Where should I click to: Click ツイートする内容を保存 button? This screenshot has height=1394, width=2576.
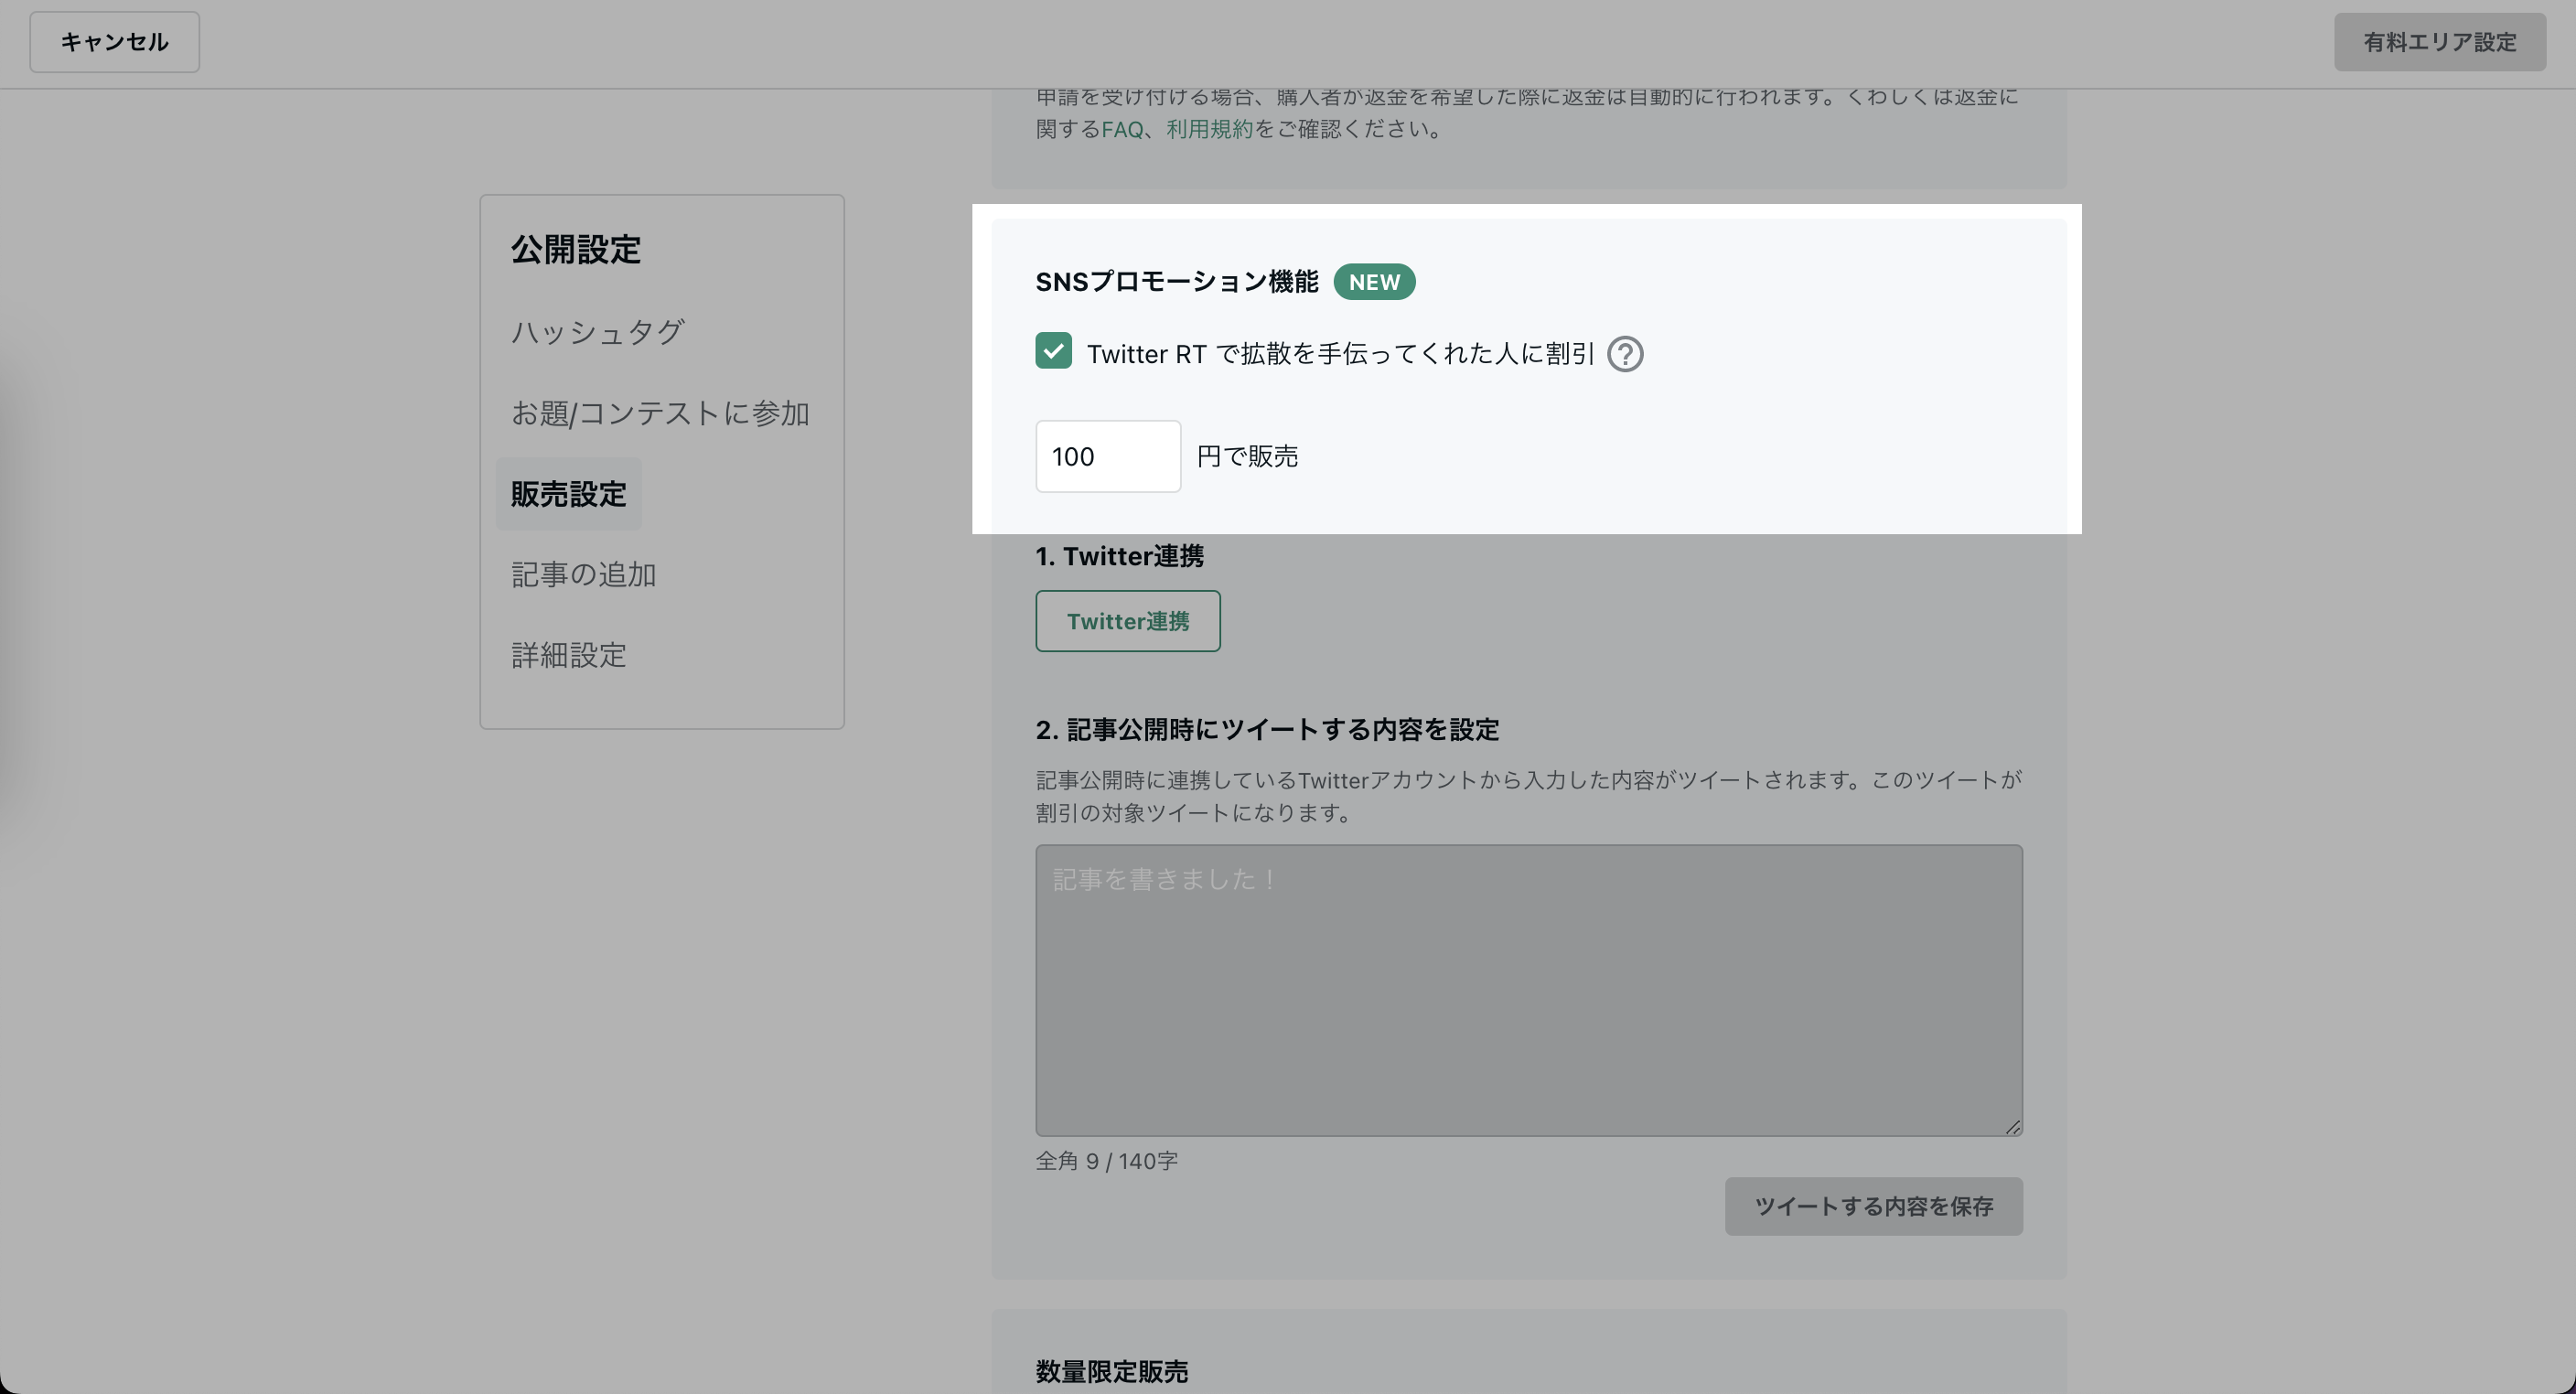[x=1874, y=1206]
